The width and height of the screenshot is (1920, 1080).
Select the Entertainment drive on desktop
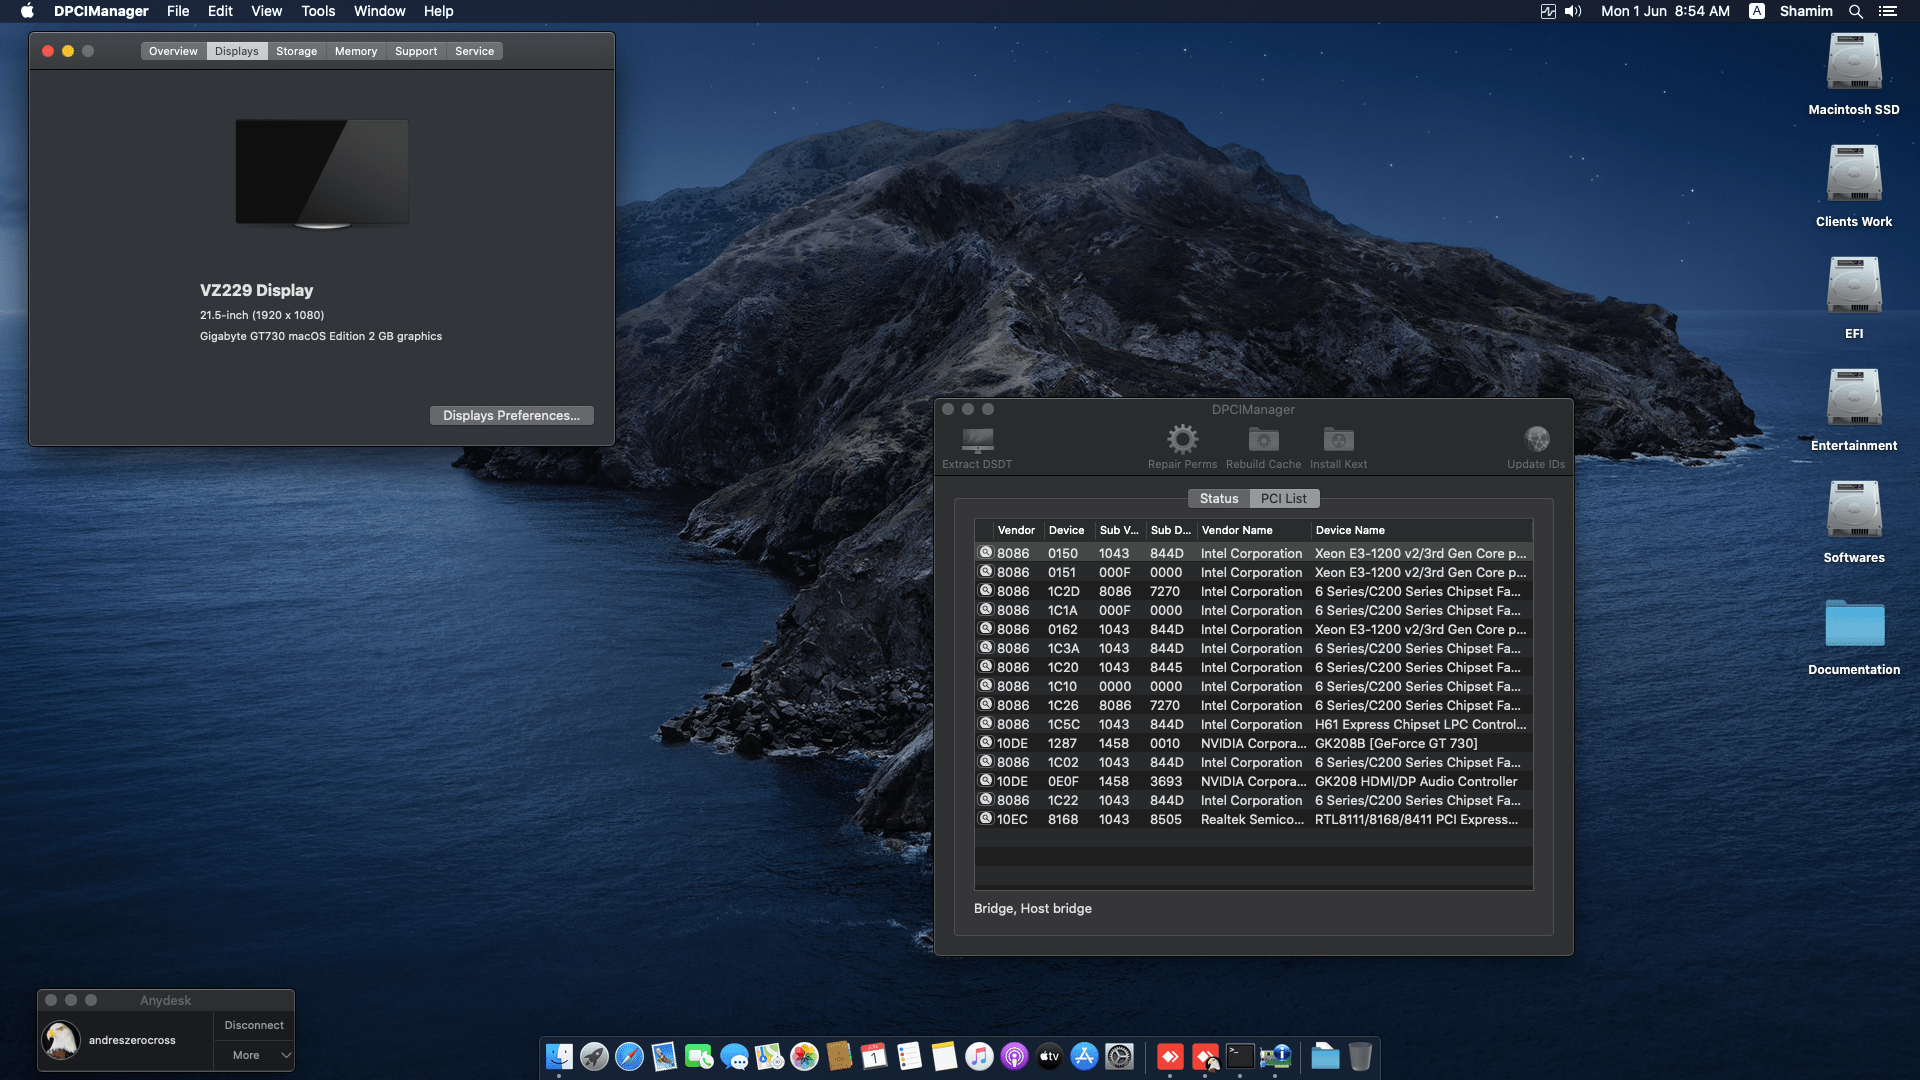[x=1854, y=398]
